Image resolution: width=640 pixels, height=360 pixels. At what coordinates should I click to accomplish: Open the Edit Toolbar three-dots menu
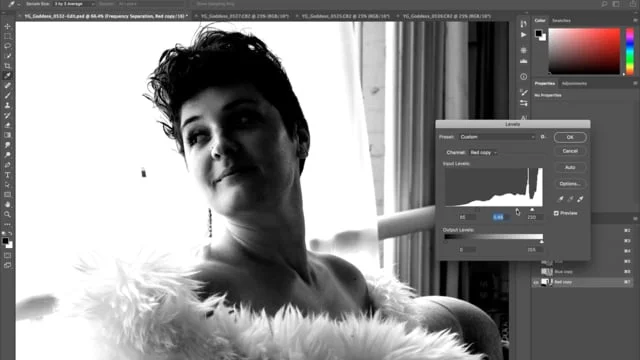tap(7, 224)
